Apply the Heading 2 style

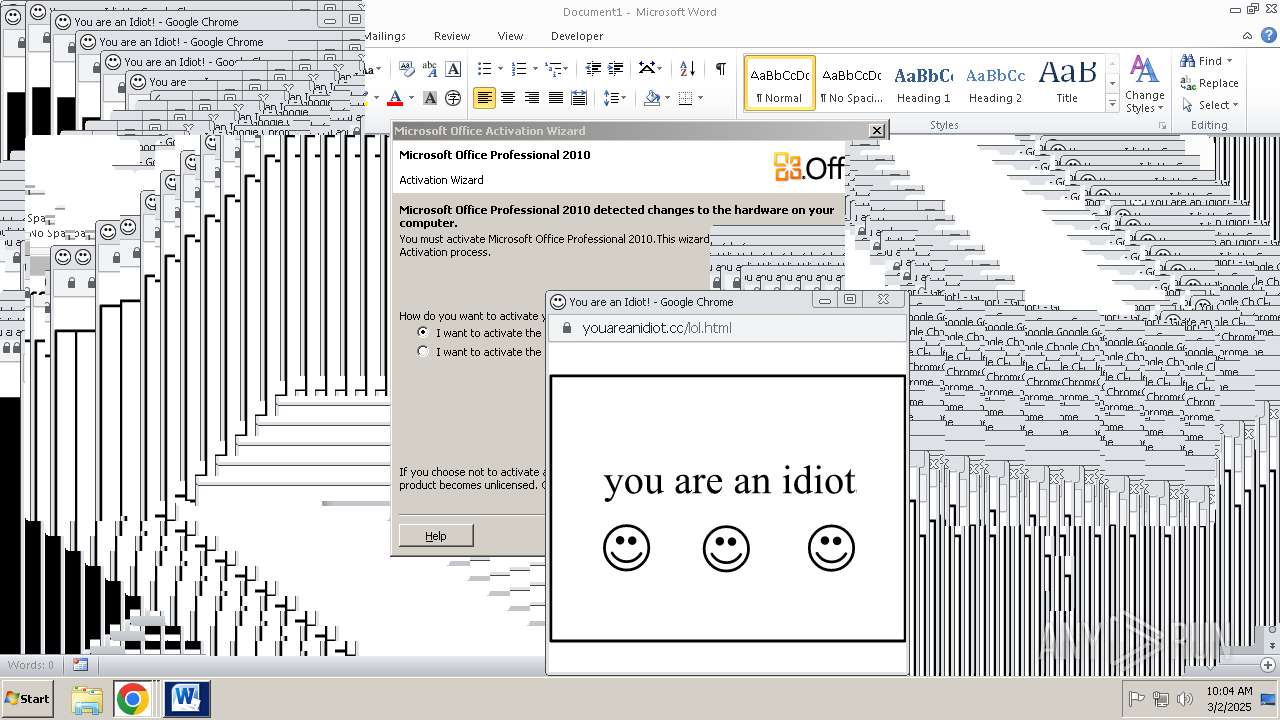[x=995, y=83]
